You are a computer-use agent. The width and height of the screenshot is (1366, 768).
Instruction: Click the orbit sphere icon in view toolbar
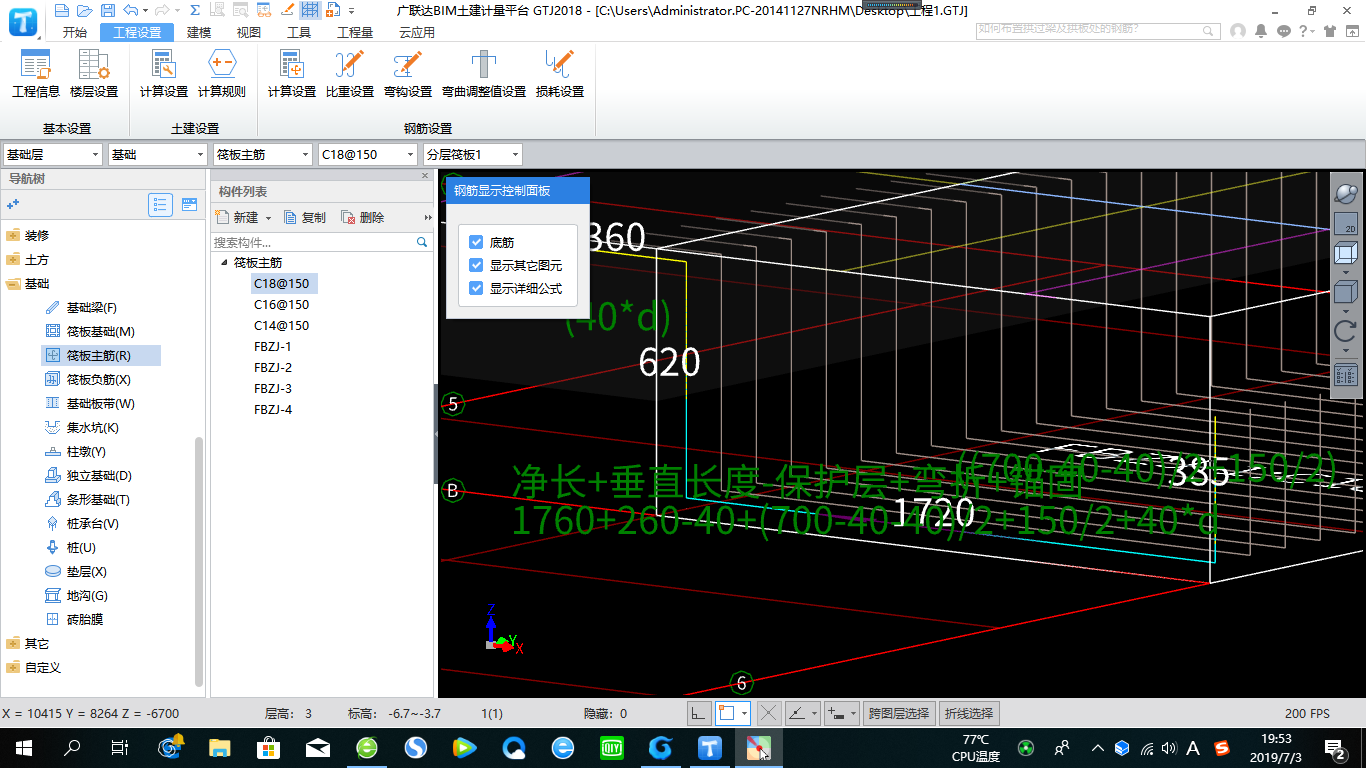click(1346, 192)
